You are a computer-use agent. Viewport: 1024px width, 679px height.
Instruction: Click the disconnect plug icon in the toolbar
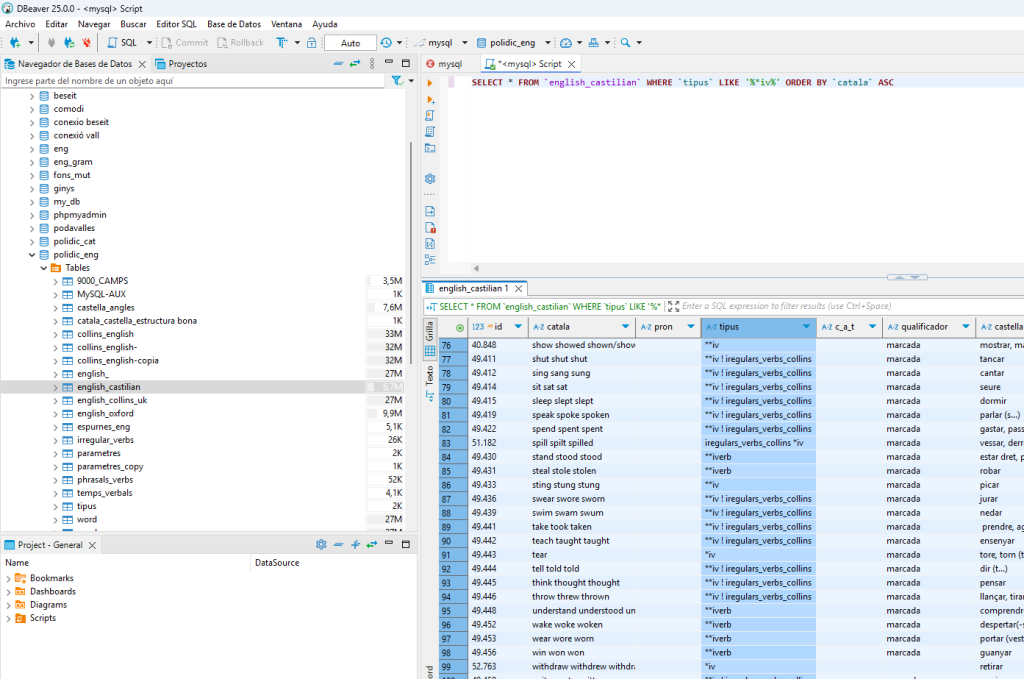click(87, 43)
